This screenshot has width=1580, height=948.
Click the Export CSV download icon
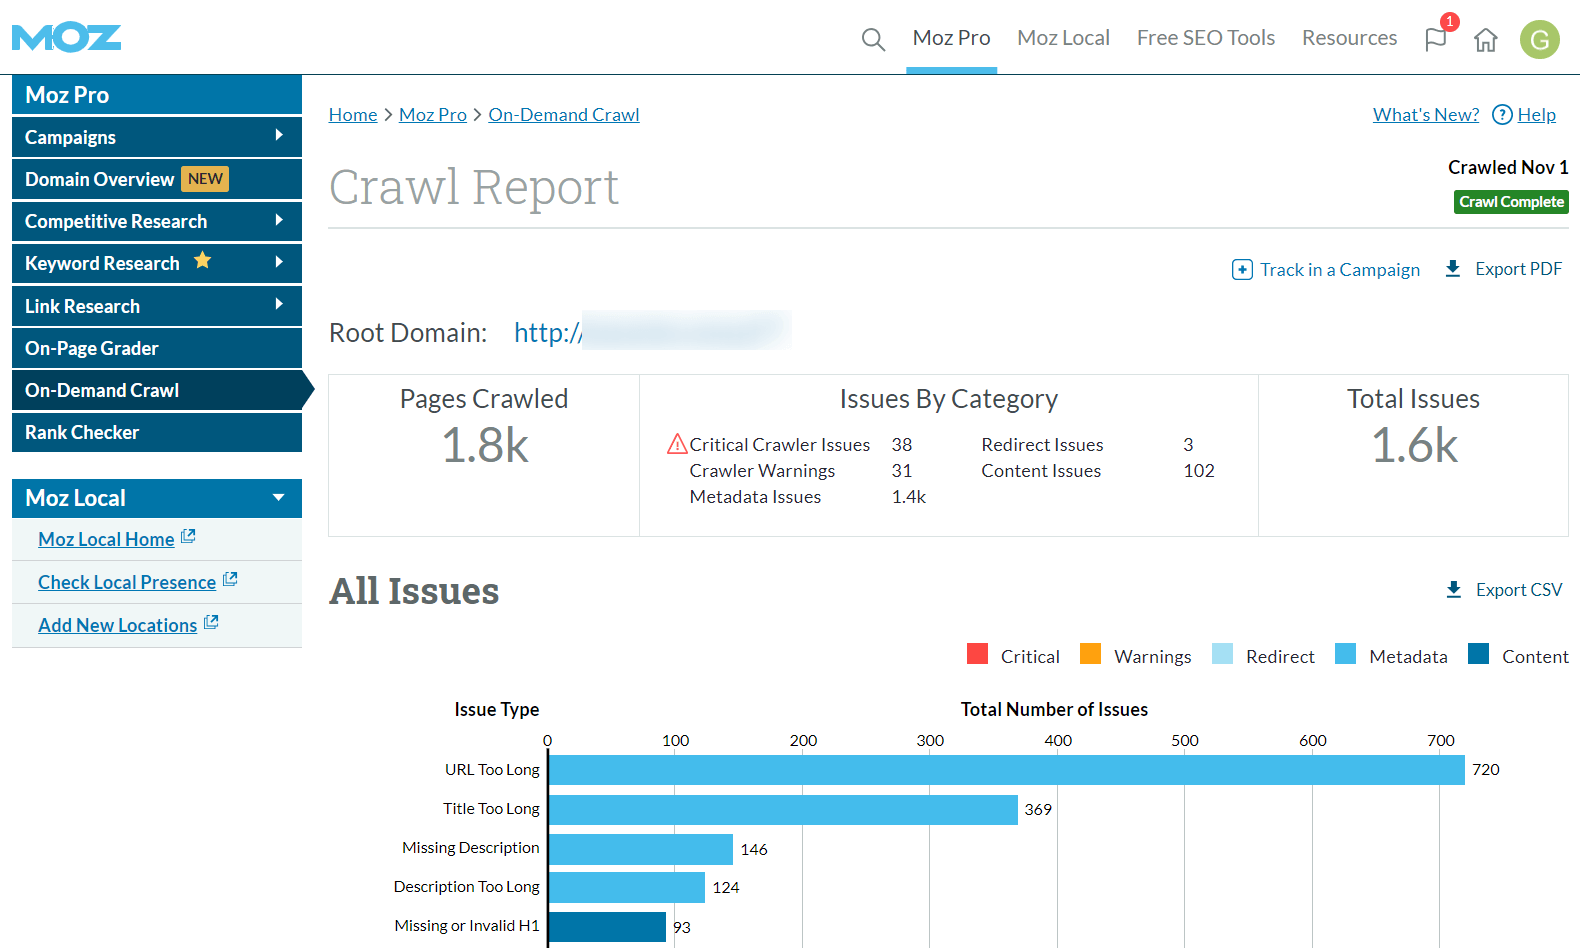click(1454, 590)
